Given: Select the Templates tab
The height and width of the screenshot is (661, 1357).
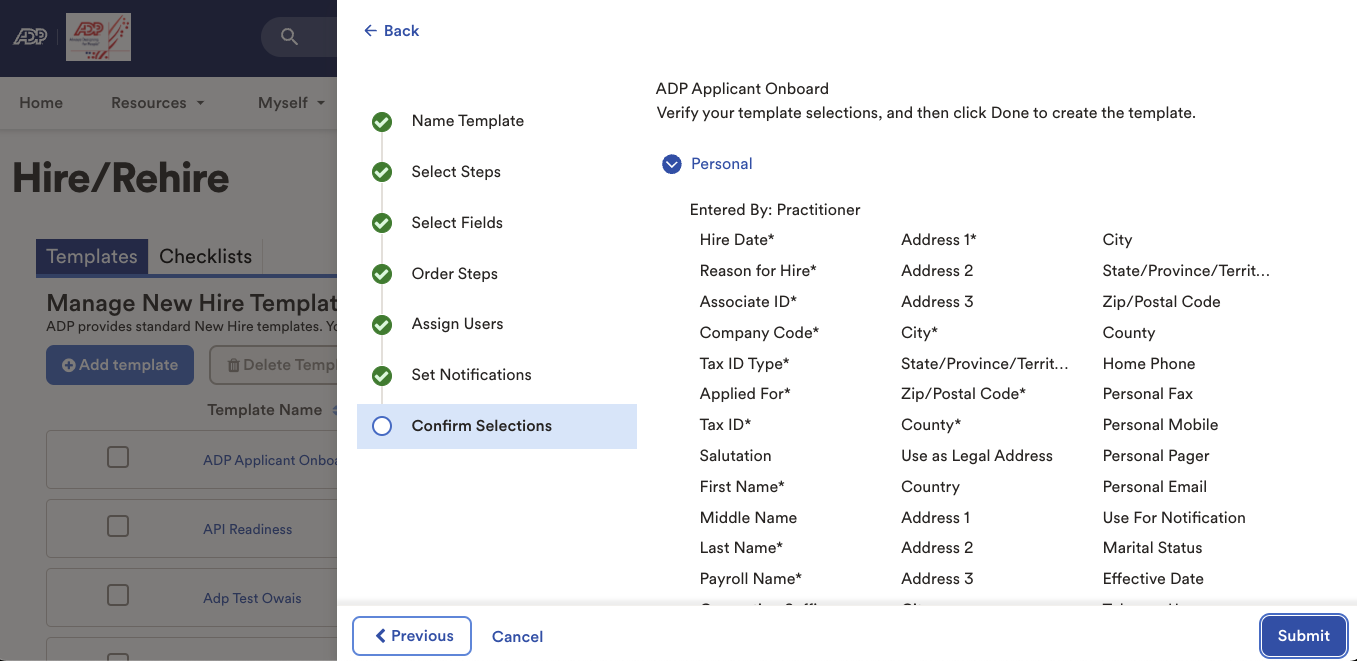Looking at the screenshot, I should pyautogui.click(x=91, y=256).
